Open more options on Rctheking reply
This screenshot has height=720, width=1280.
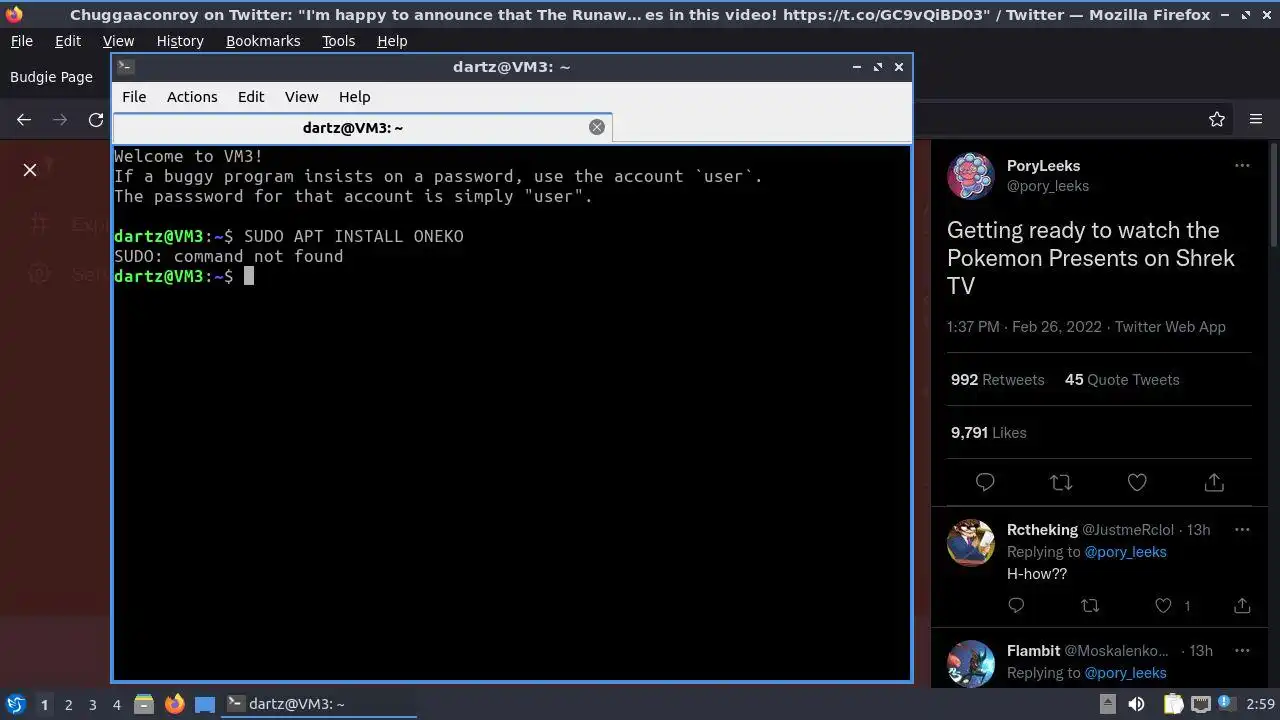coord(1242,530)
